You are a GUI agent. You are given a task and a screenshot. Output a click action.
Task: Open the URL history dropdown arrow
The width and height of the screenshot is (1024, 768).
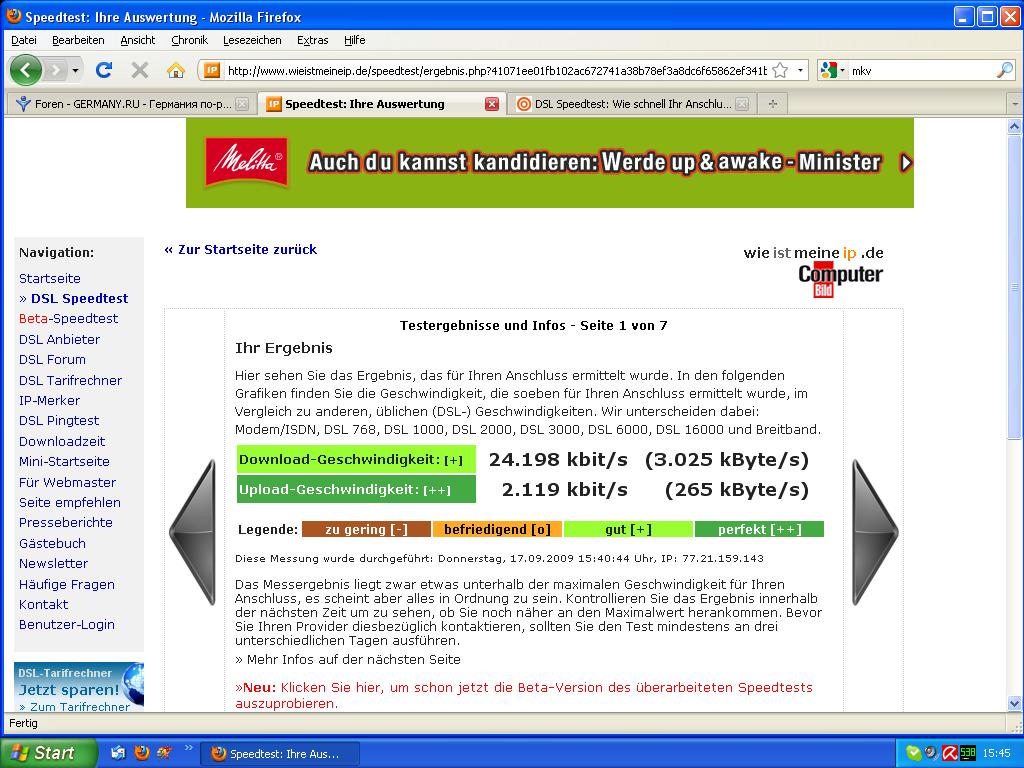tap(800, 70)
